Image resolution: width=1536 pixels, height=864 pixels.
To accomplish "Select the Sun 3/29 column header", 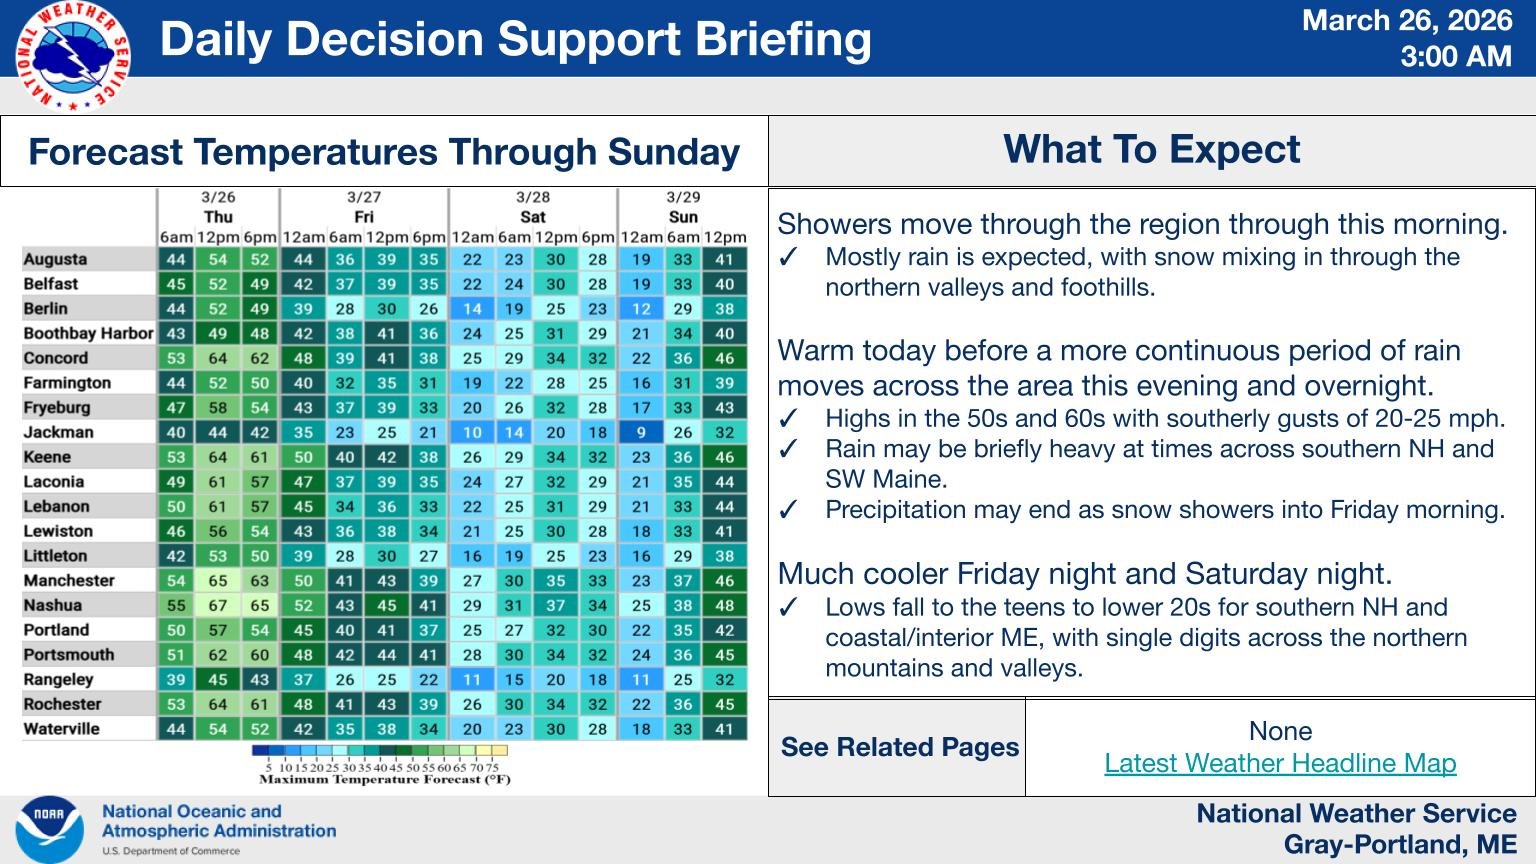I will 683,216.
